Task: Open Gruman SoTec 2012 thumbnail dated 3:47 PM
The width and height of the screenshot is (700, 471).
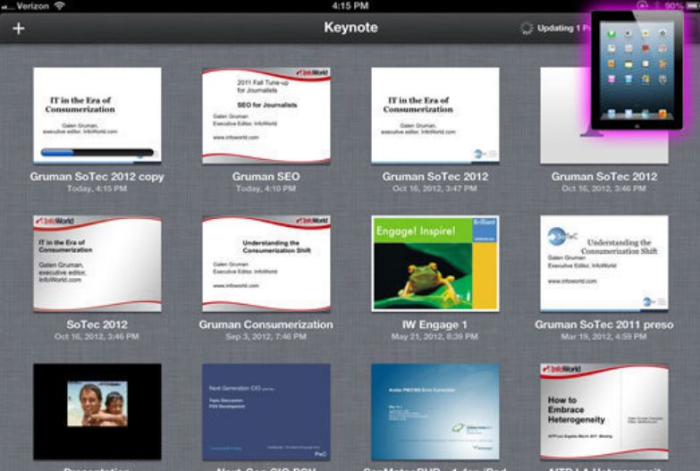Action: (x=435, y=116)
